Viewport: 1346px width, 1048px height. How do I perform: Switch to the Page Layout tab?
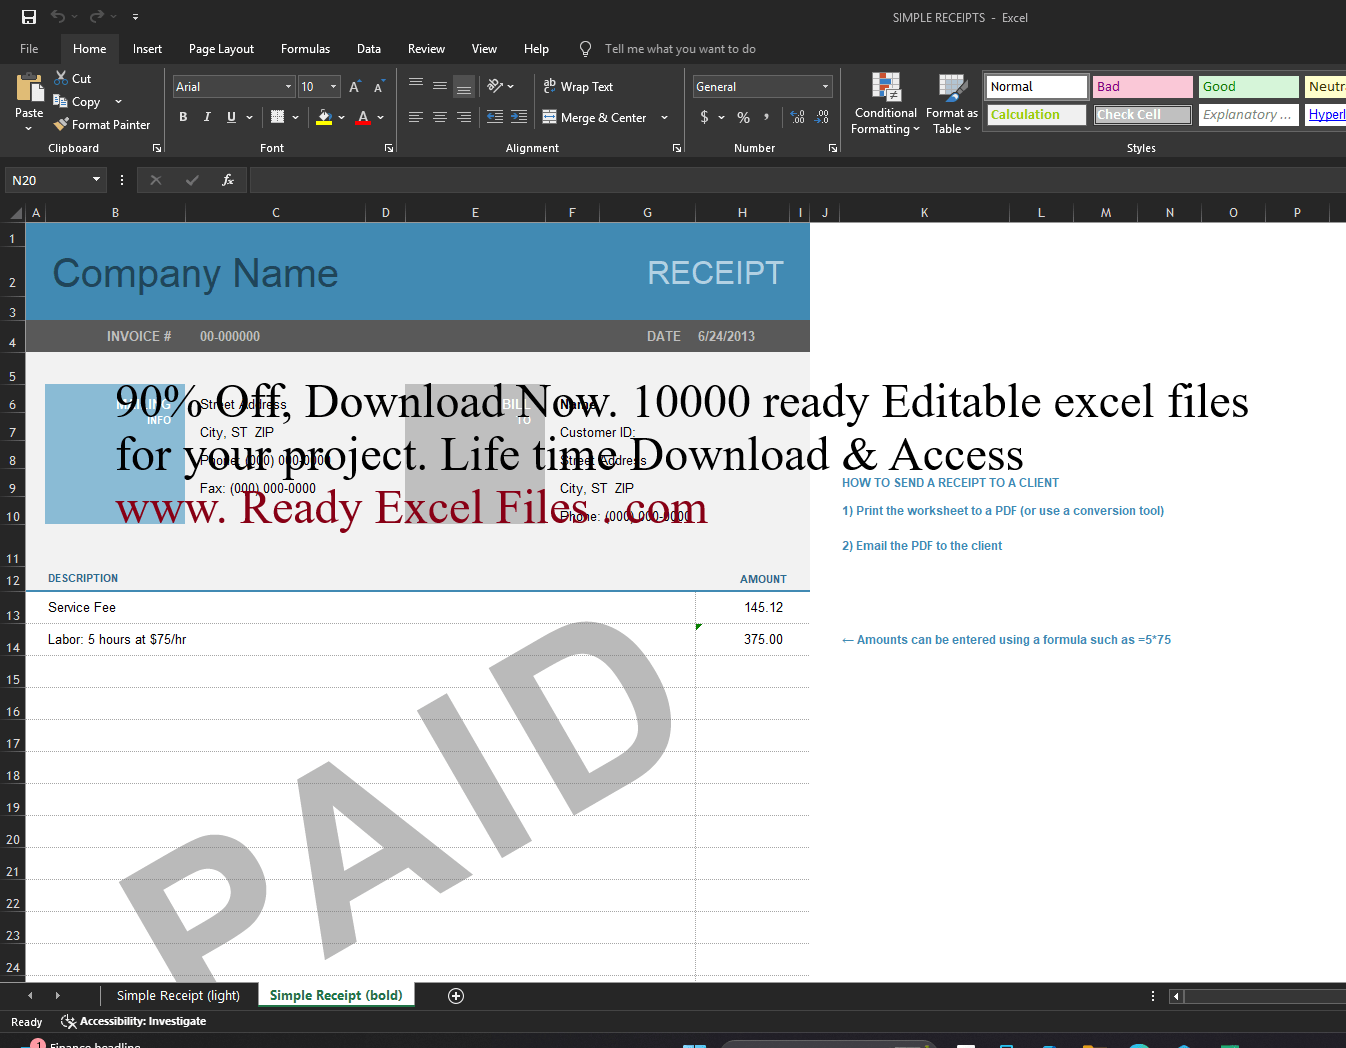tap(221, 48)
